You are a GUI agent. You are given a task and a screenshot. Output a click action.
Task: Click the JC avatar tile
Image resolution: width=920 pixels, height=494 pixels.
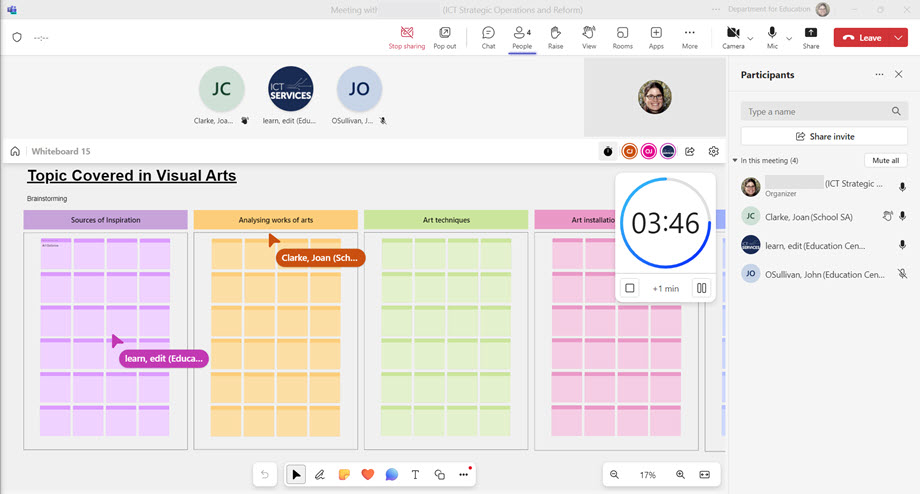coord(221,89)
